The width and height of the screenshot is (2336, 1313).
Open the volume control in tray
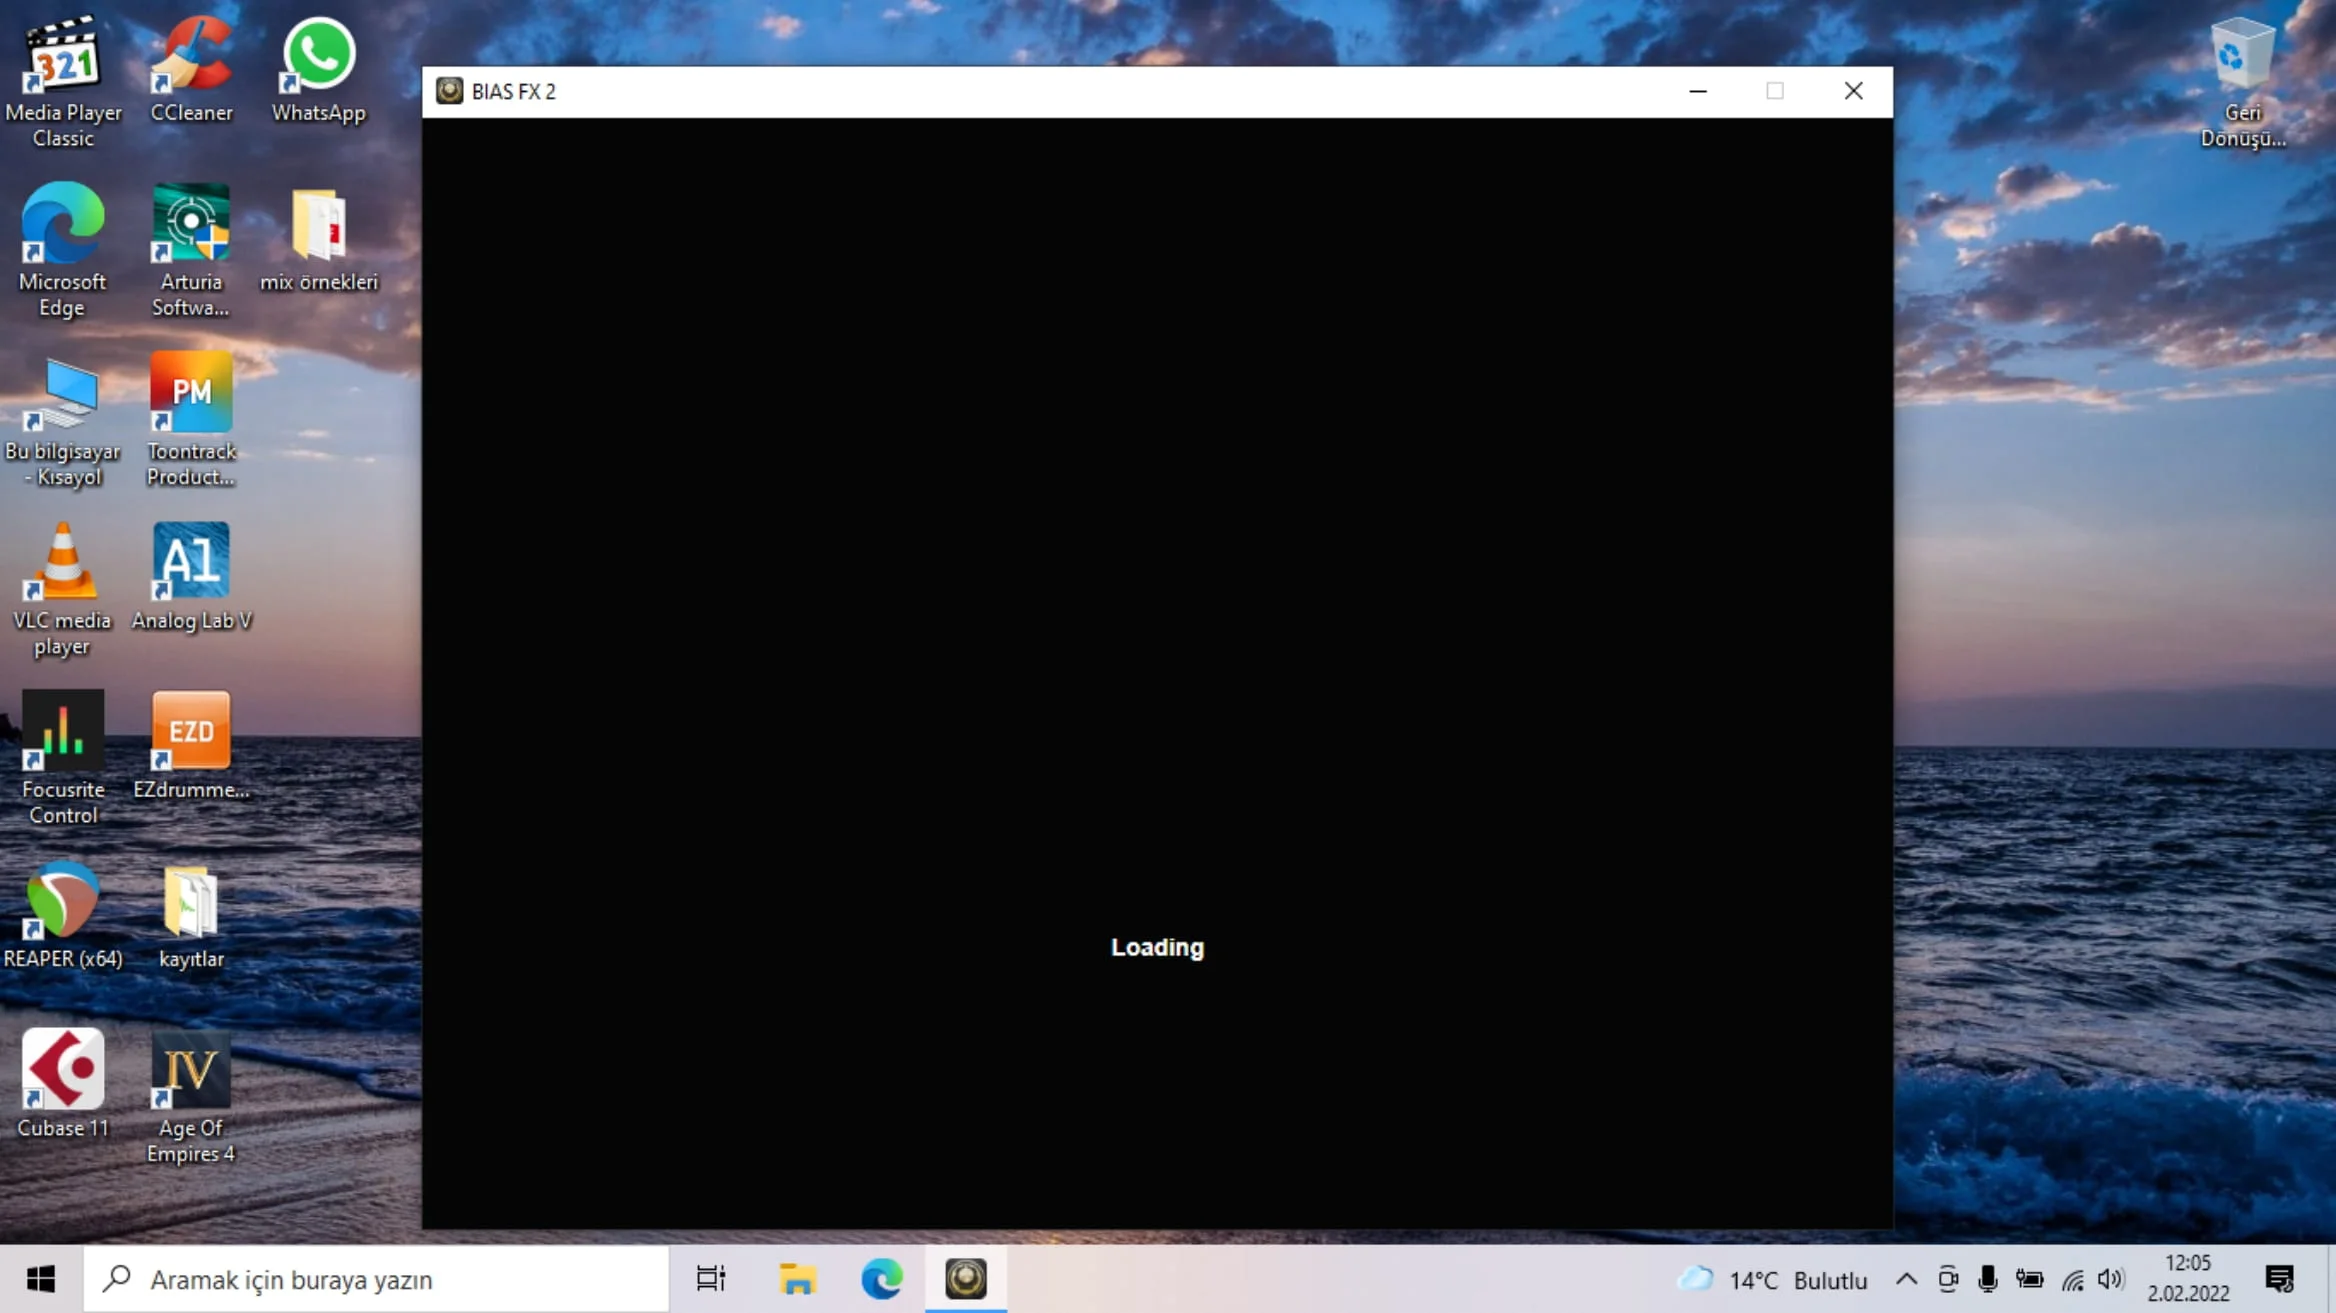coord(2110,1279)
